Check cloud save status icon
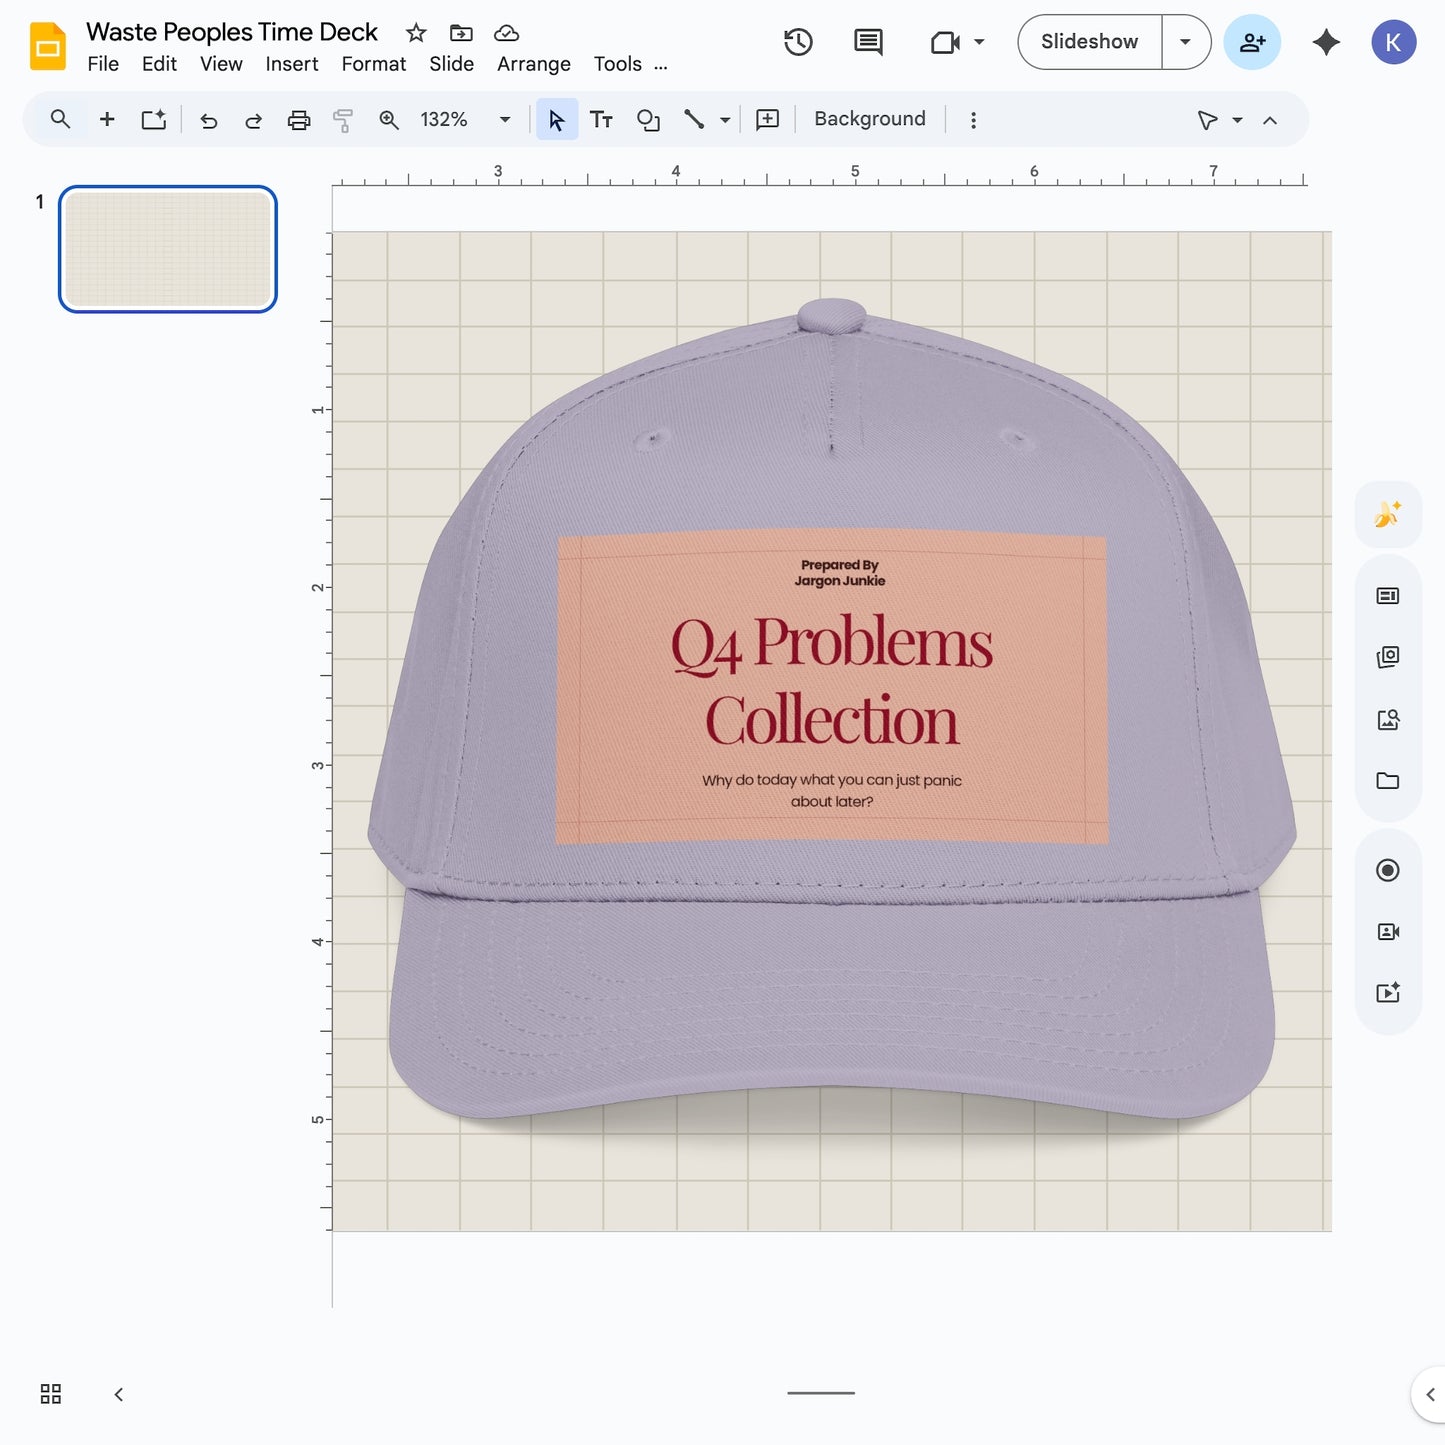 (x=507, y=33)
